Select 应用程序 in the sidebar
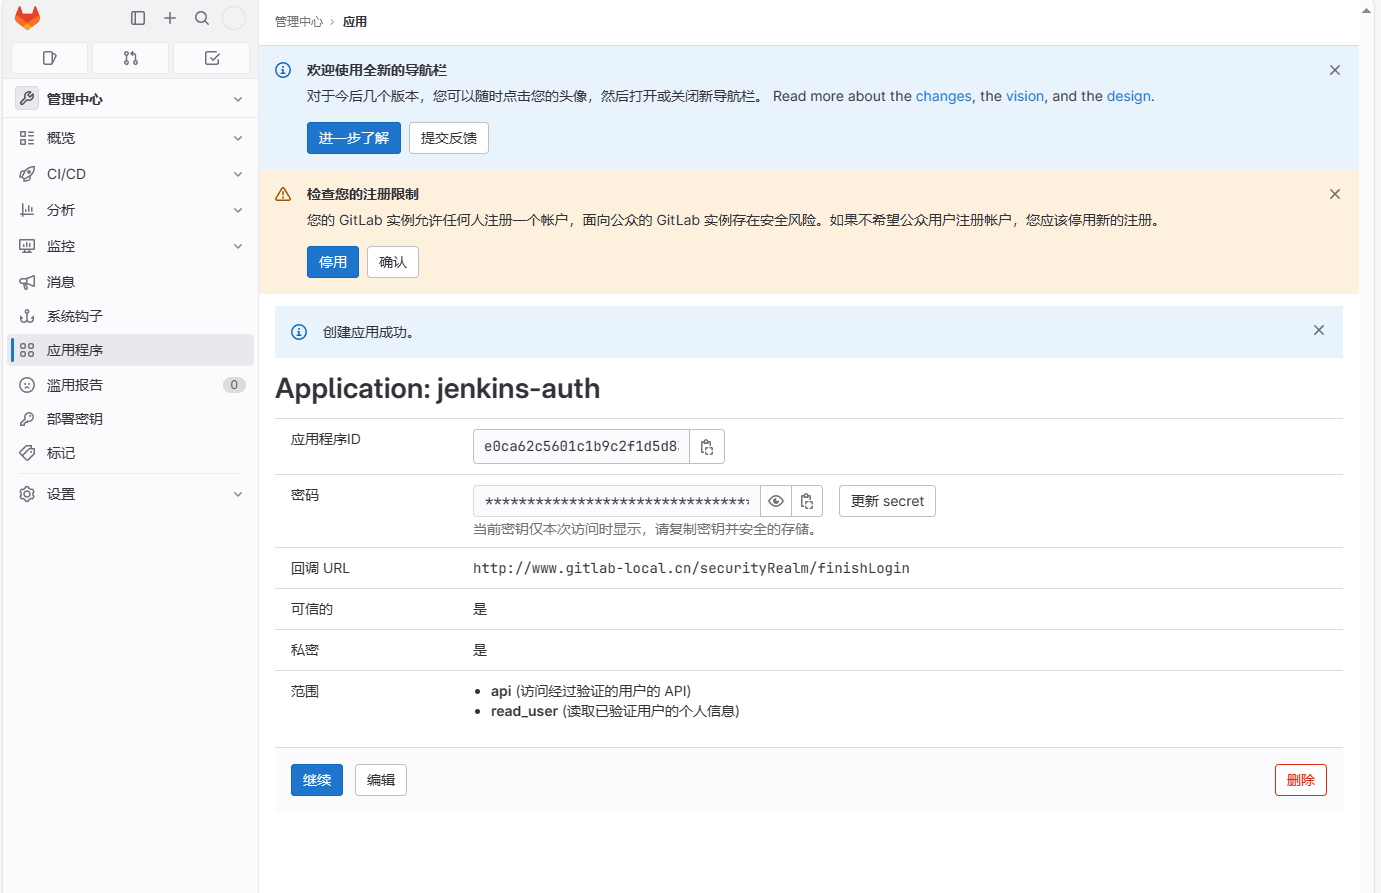Image resolution: width=1381 pixels, height=893 pixels. click(131, 350)
